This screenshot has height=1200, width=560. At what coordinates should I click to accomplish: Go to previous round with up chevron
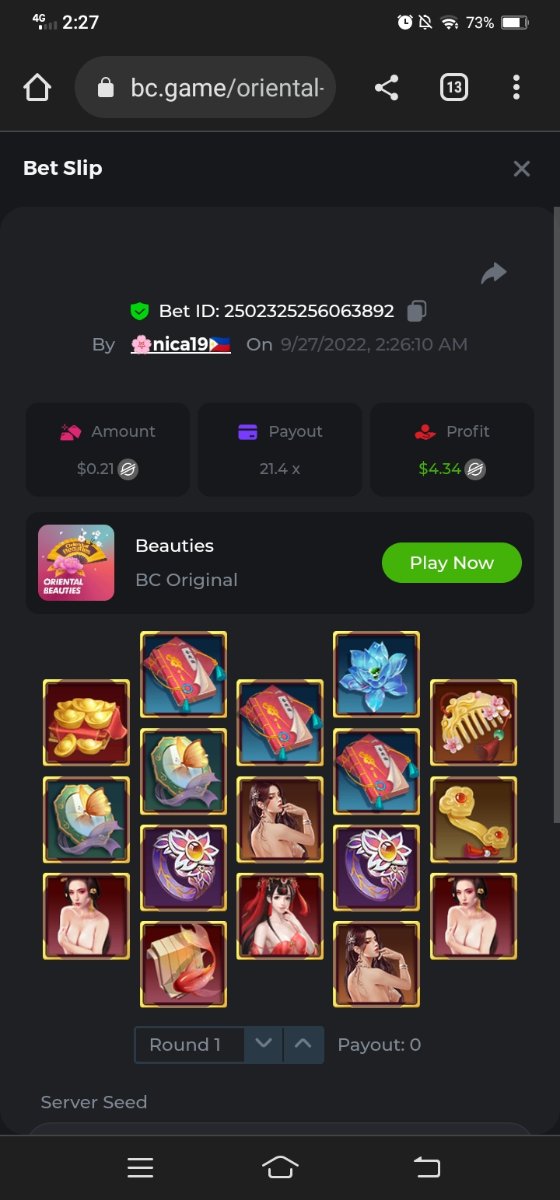[304, 1045]
